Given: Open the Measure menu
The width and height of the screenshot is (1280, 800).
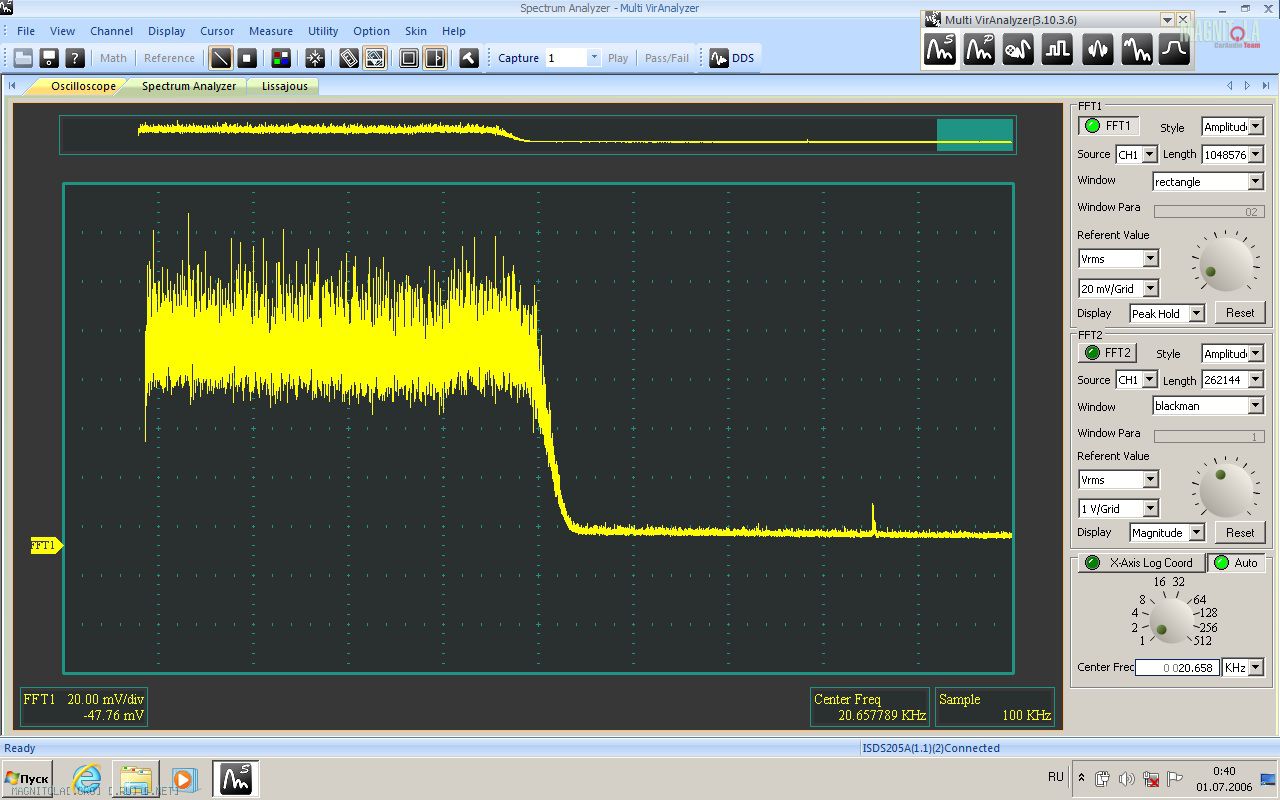Looking at the screenshot, I should coord(271,31).
